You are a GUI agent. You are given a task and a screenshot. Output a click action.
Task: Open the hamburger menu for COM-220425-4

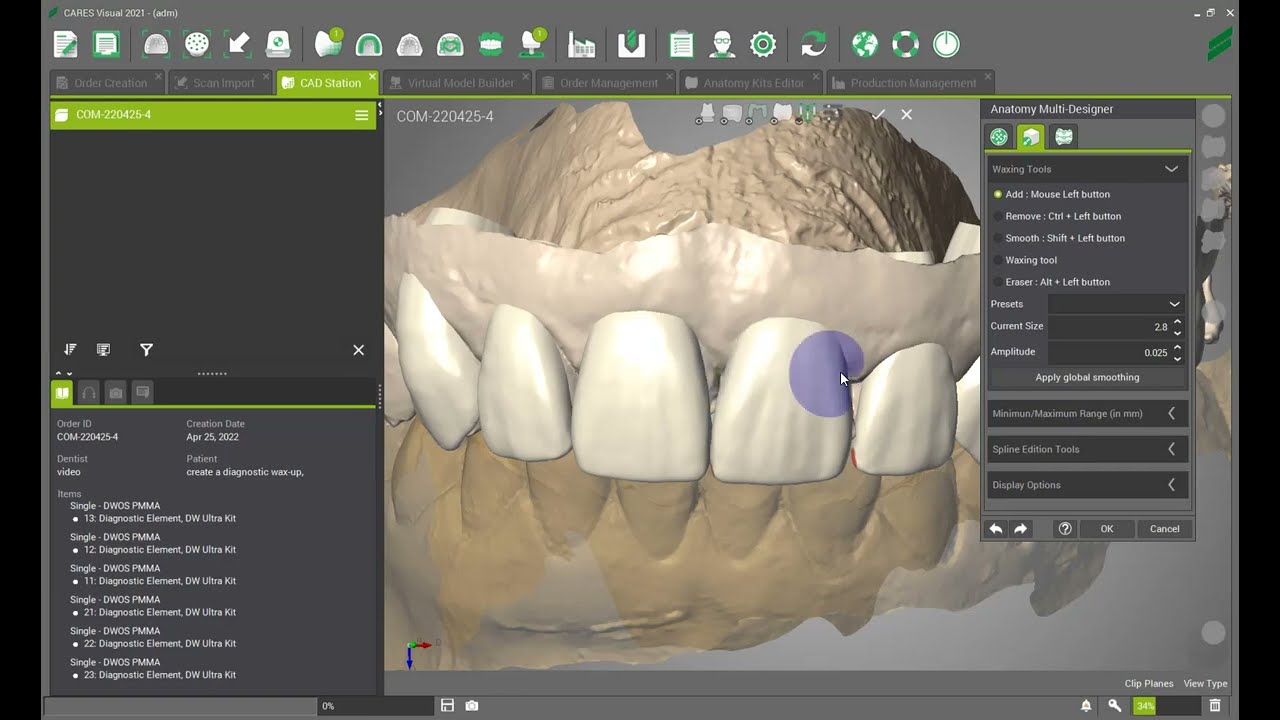(361, 115)
